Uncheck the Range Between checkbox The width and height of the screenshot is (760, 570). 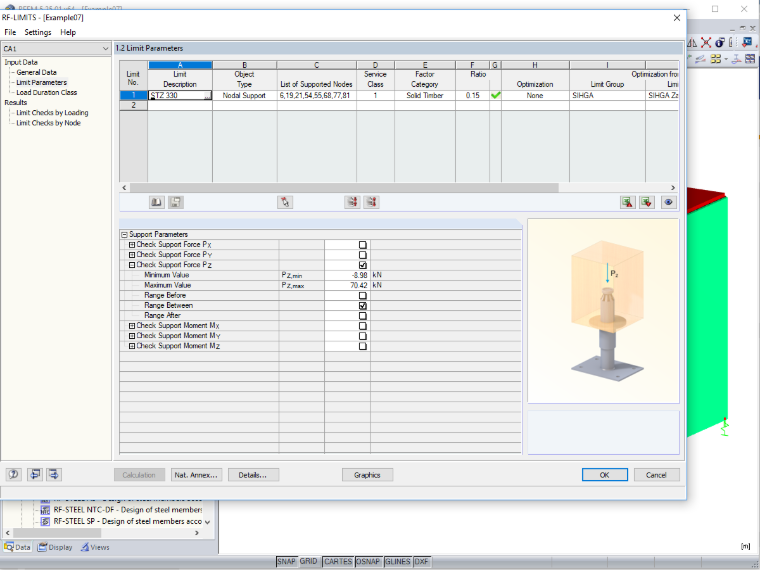tap(363, 306)
